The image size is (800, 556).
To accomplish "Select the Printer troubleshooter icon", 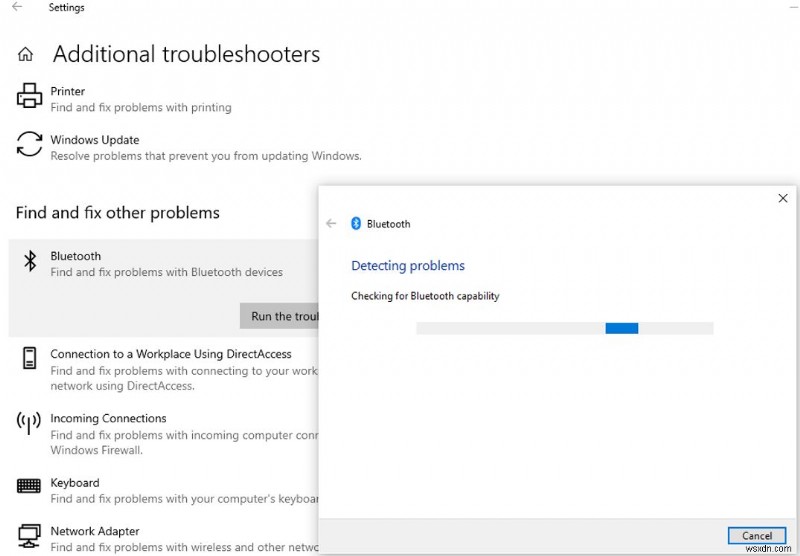I will (x=29, y=96).
